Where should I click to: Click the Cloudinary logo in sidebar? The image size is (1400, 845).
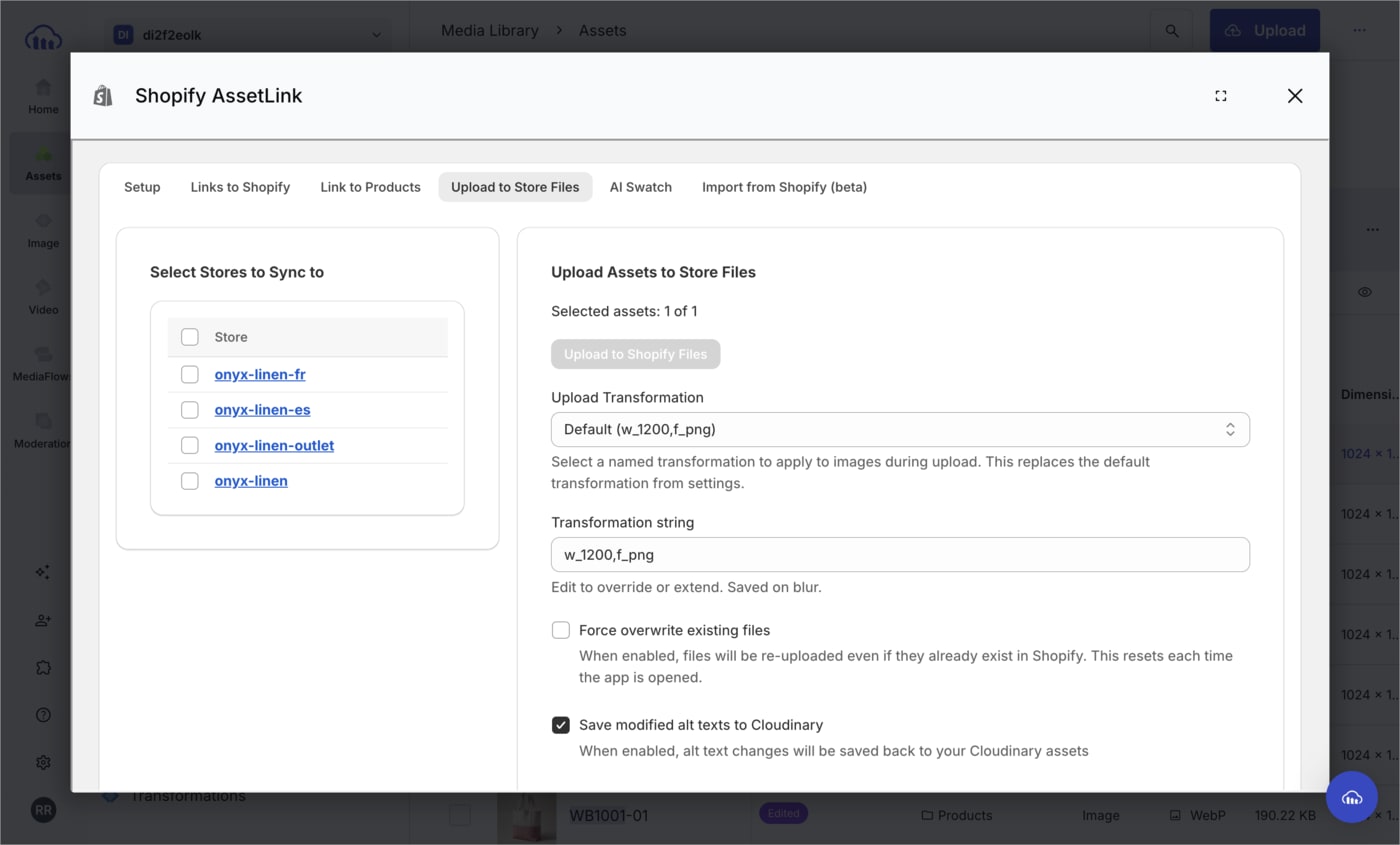click(x=43, y=38)
